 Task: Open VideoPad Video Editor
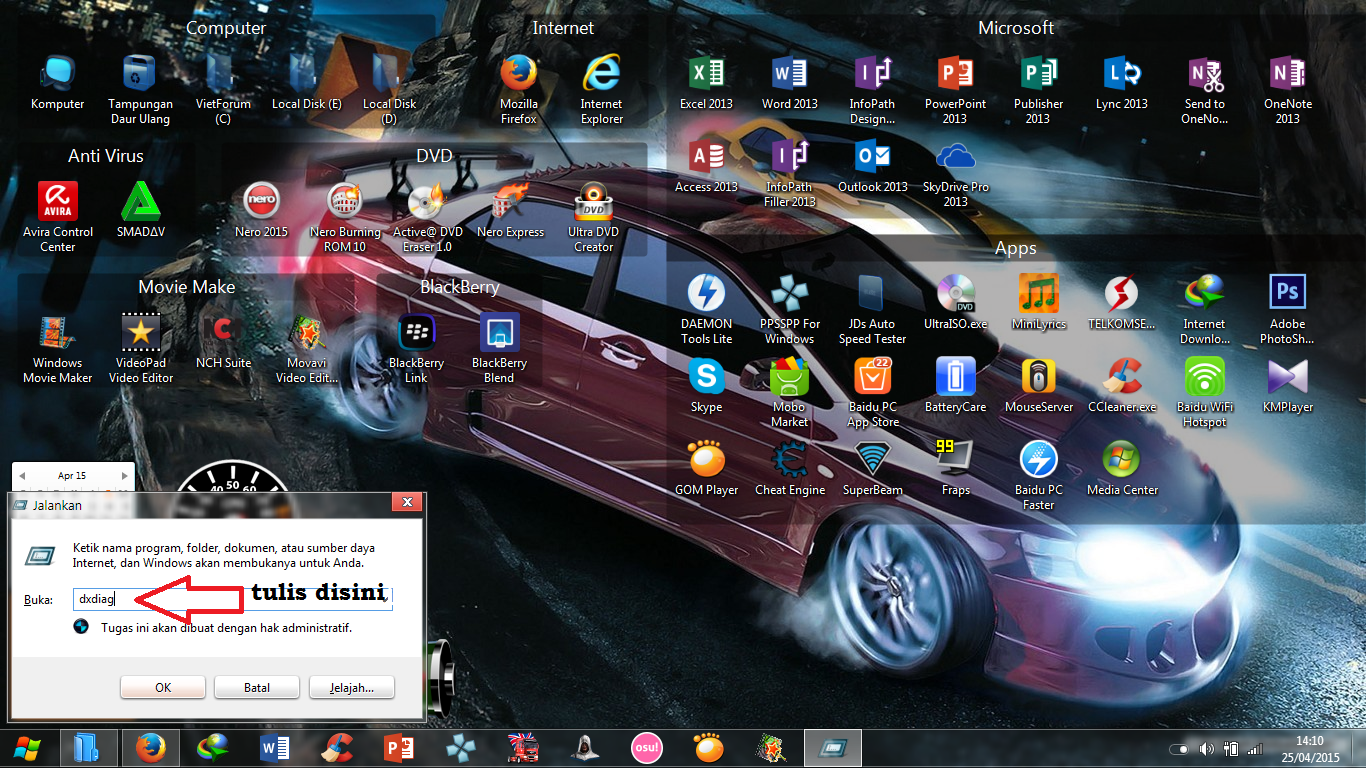coord(141,348)
